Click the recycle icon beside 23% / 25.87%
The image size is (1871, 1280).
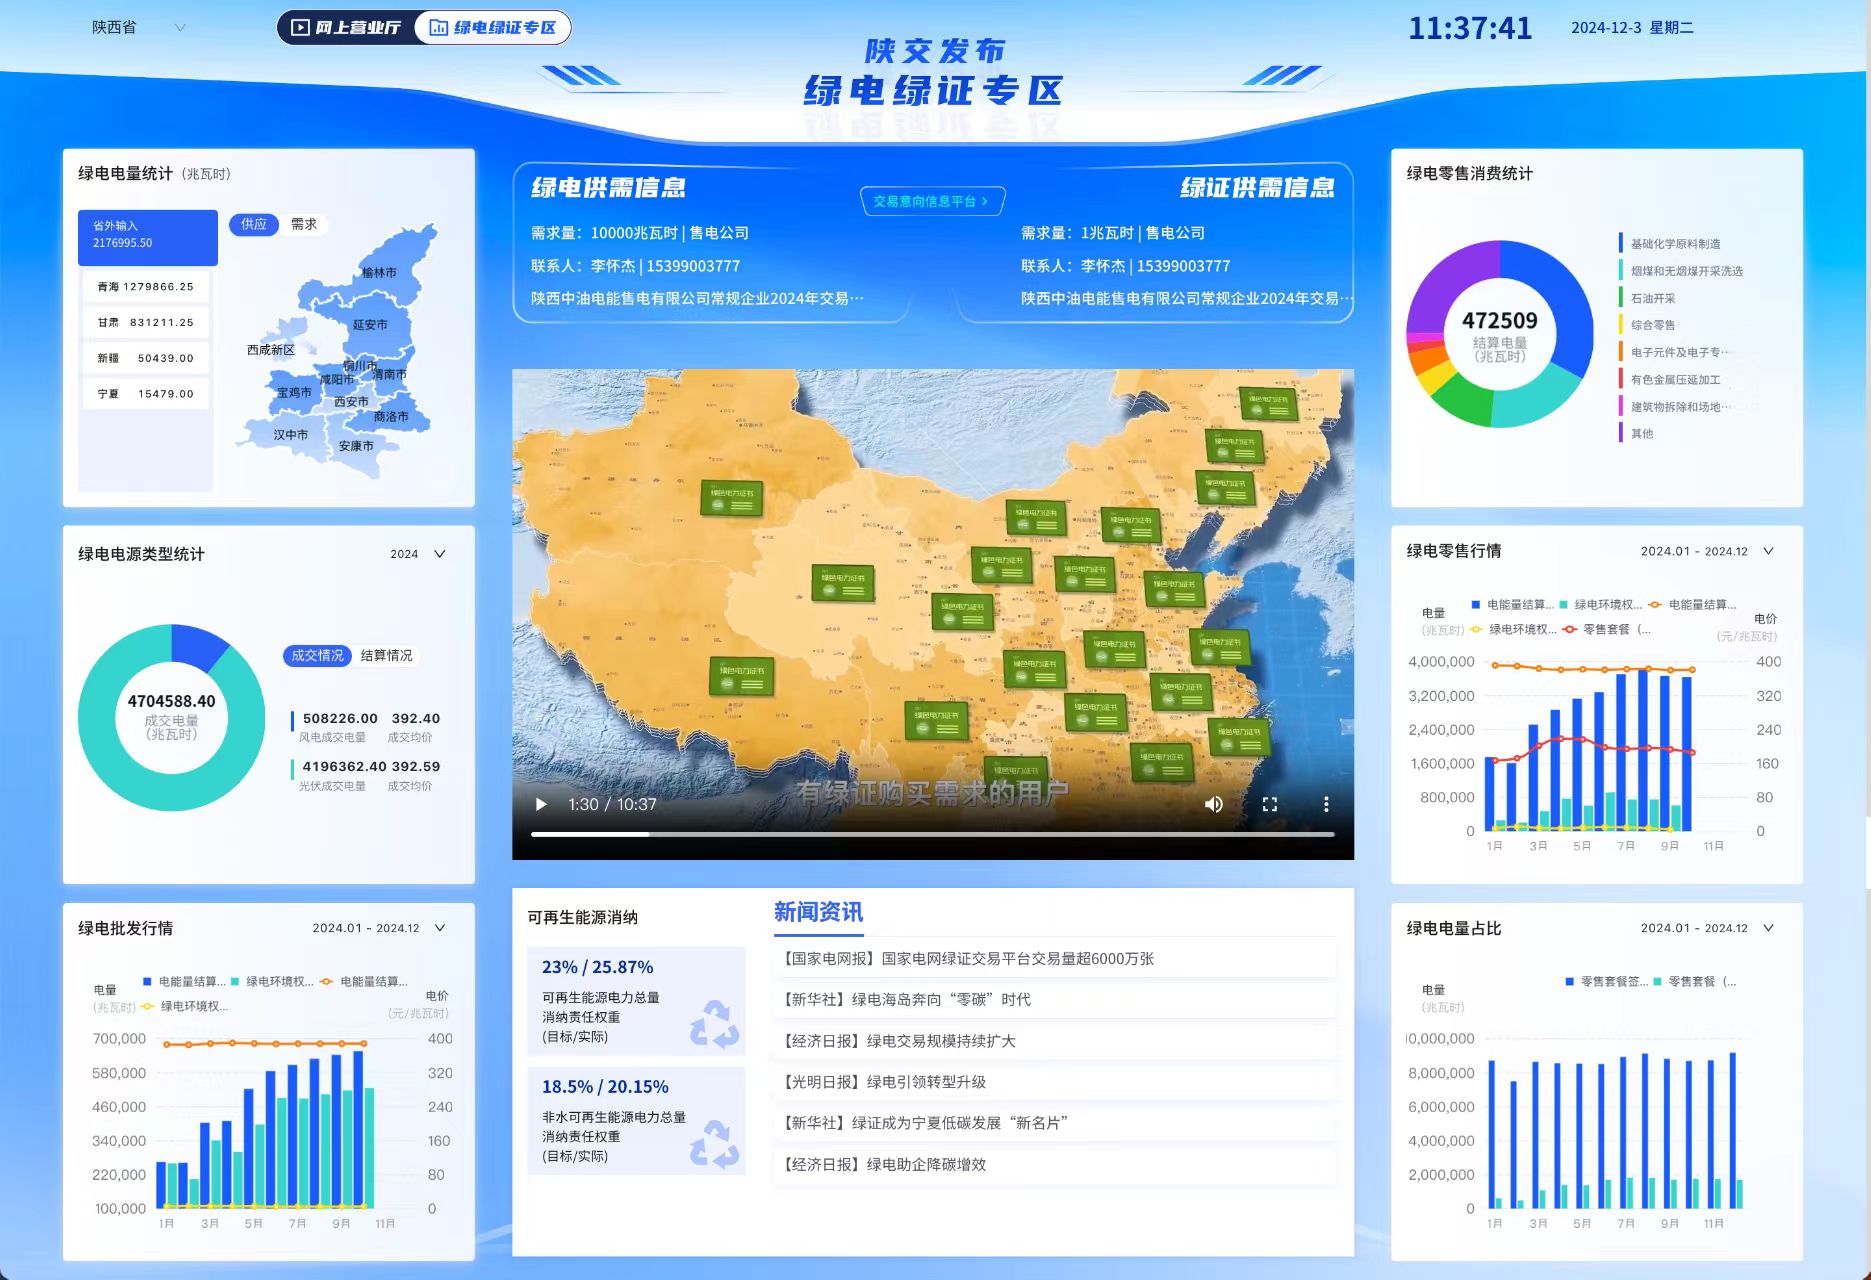(714, 1023)
